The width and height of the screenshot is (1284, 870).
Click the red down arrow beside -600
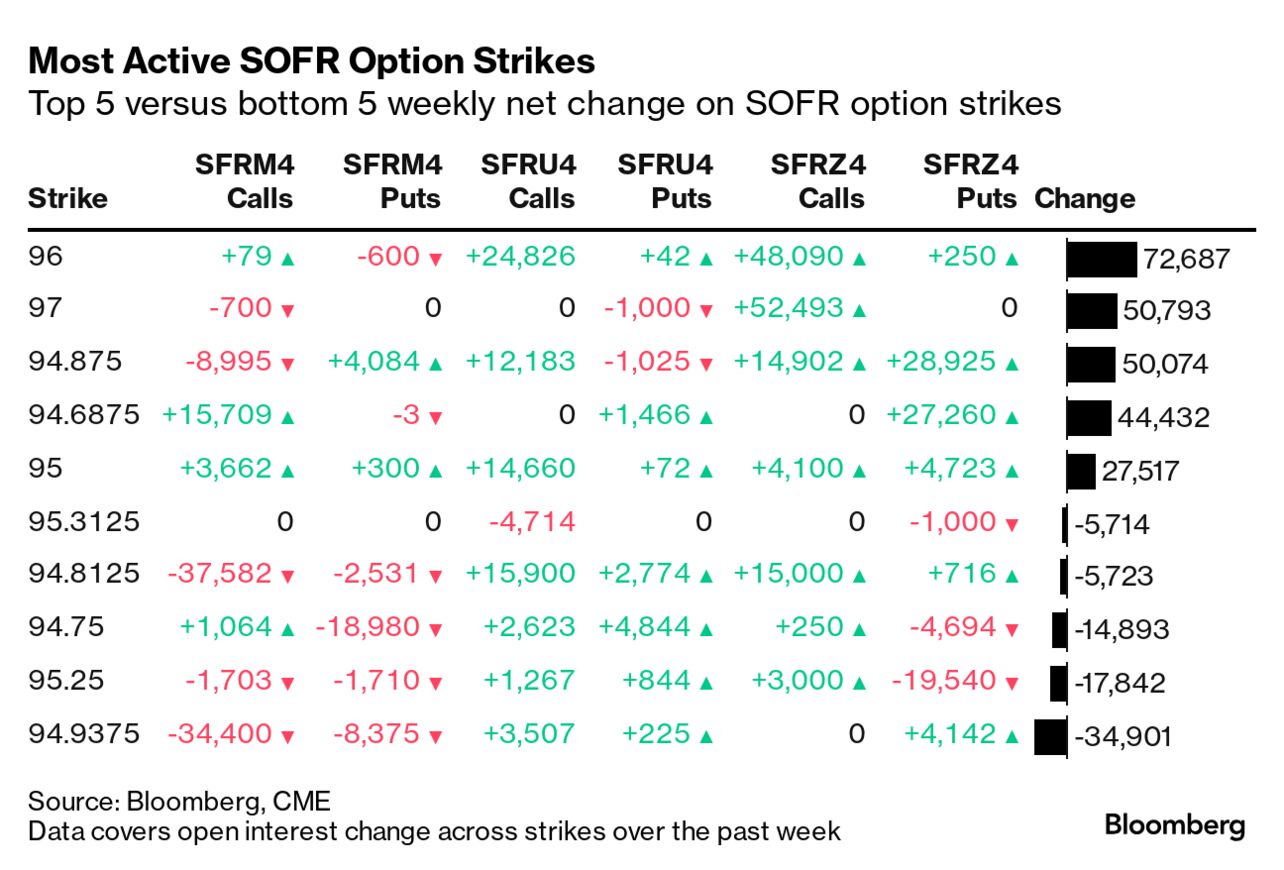pos(435,259)
